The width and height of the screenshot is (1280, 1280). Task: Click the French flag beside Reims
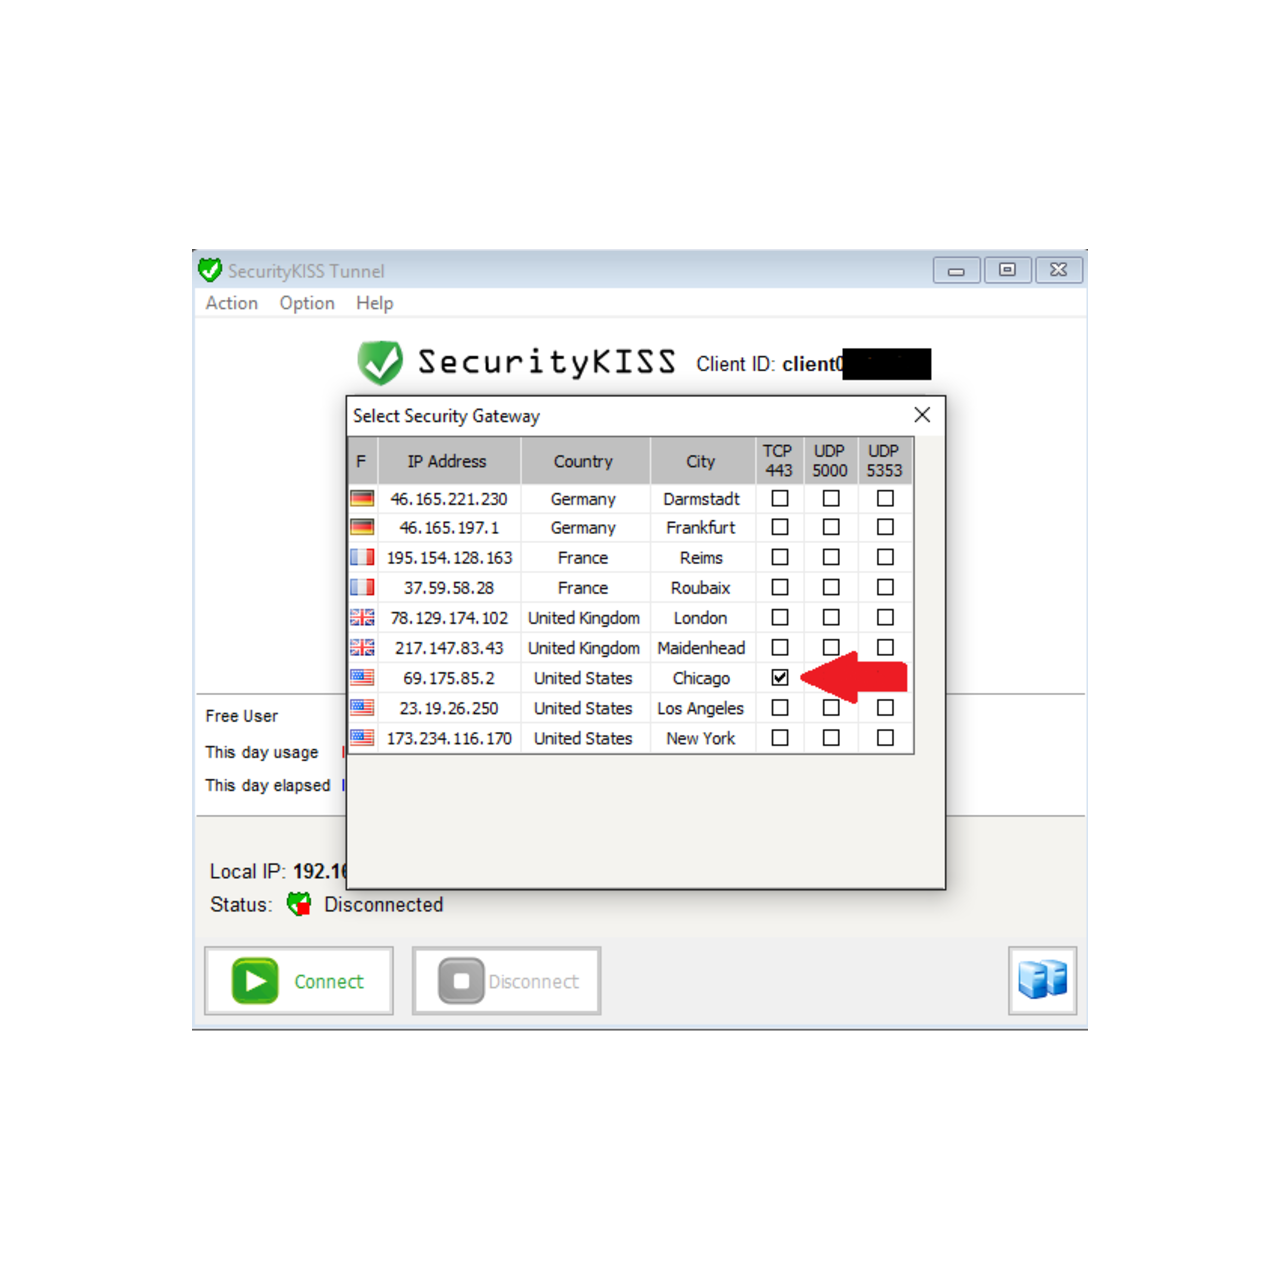pos(361,557)
